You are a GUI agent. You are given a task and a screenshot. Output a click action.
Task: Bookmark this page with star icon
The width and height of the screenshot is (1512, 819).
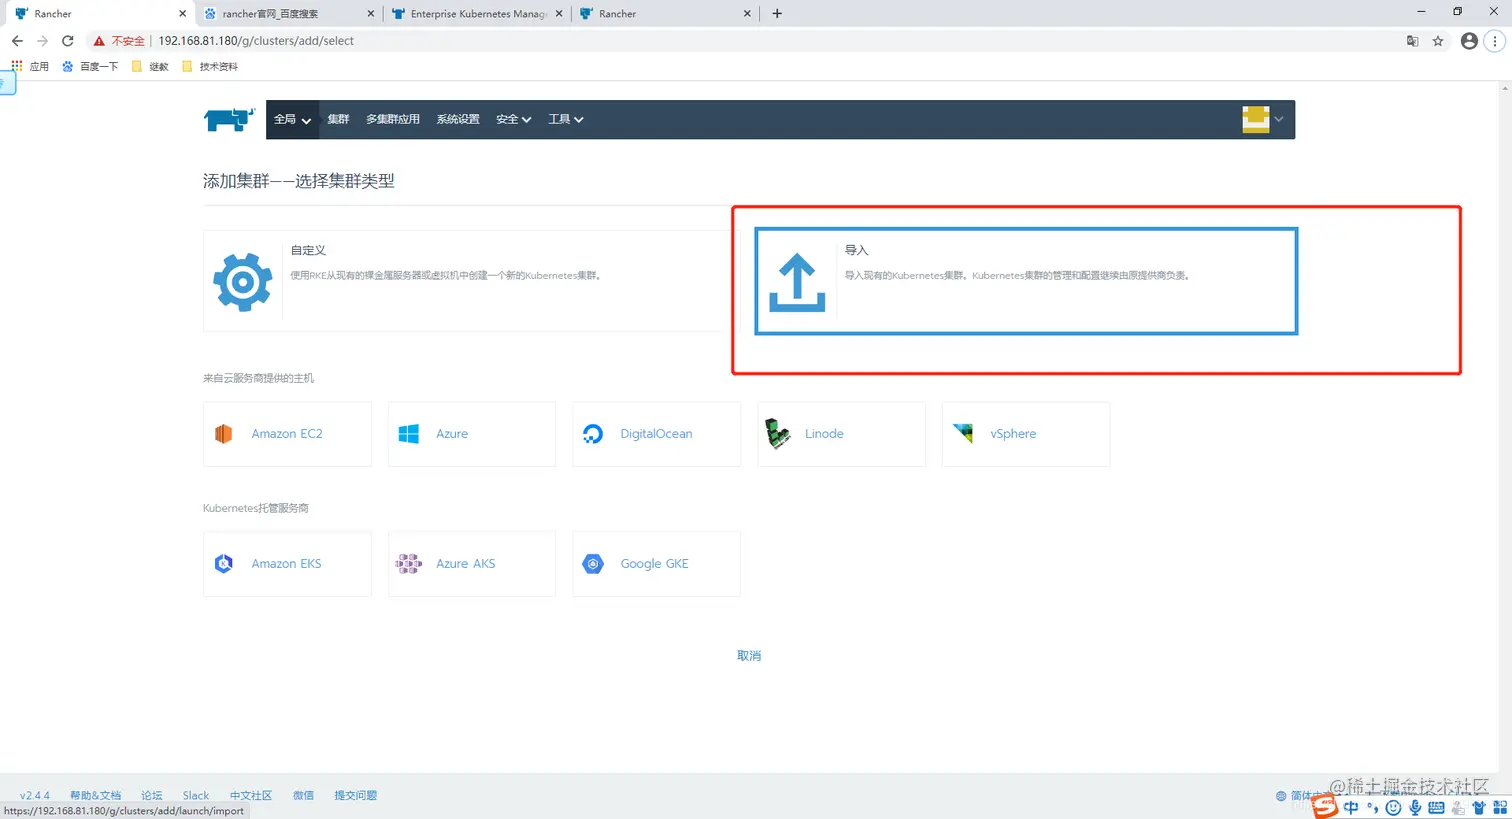click(x=1438, y=41)
